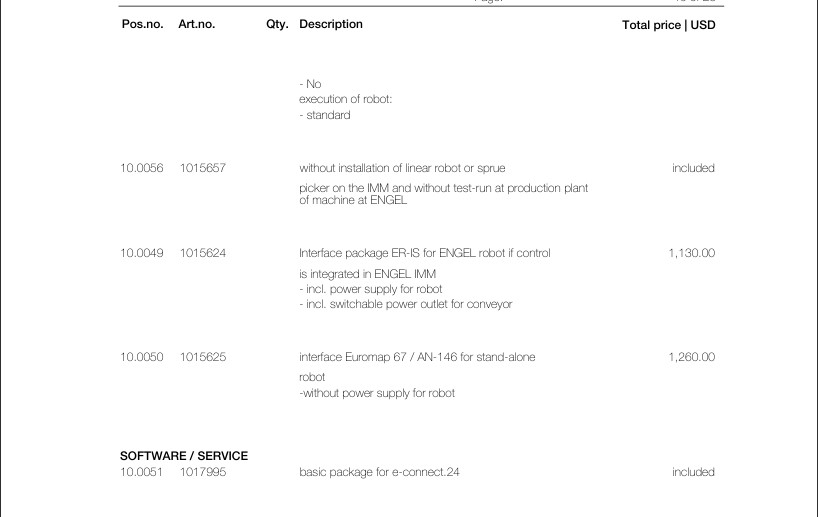Viewport: 818px width, 517px height.
Task: Click the 'without installation of linear robot' line
Action: (402, 168)
